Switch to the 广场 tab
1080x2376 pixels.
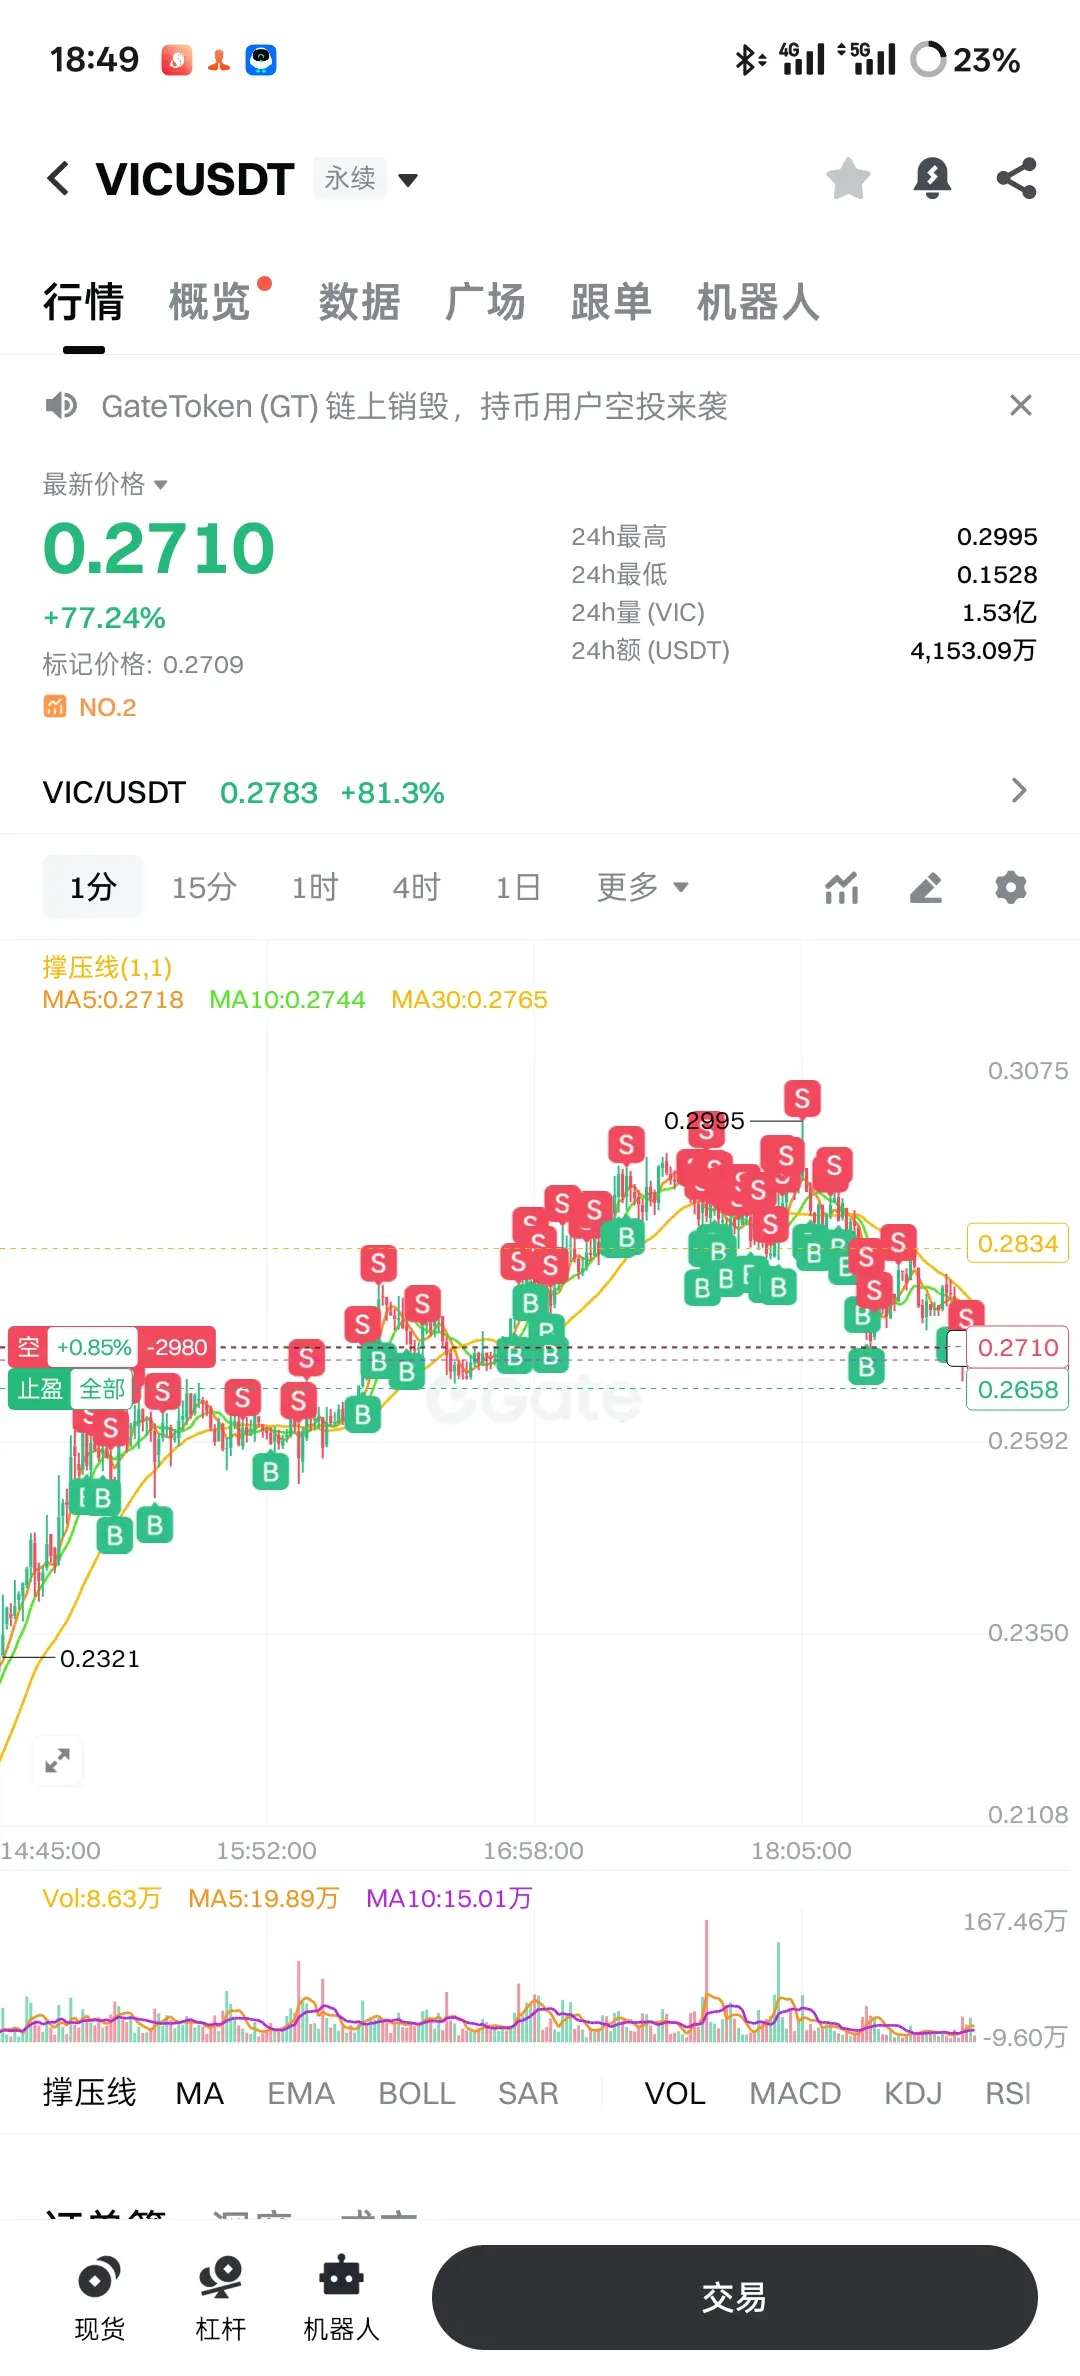(x=486, y=302)
